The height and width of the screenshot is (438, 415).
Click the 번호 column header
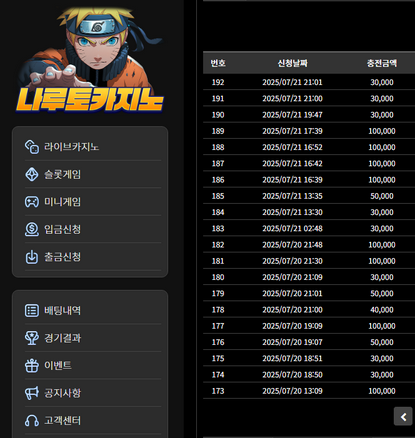point(218,63)
